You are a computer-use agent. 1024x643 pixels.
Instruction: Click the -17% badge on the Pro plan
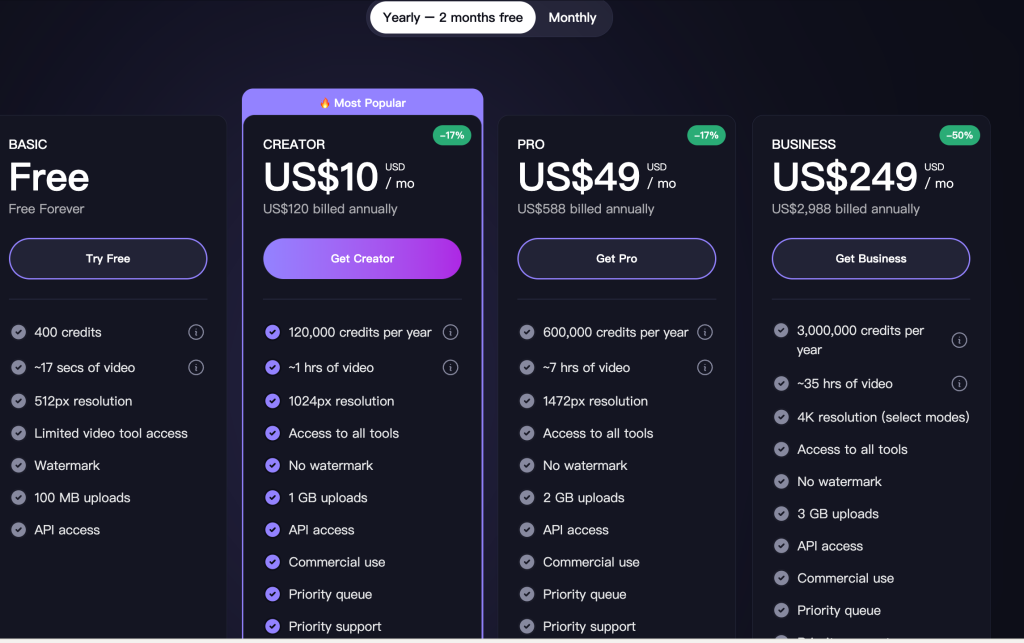(706, 135)
